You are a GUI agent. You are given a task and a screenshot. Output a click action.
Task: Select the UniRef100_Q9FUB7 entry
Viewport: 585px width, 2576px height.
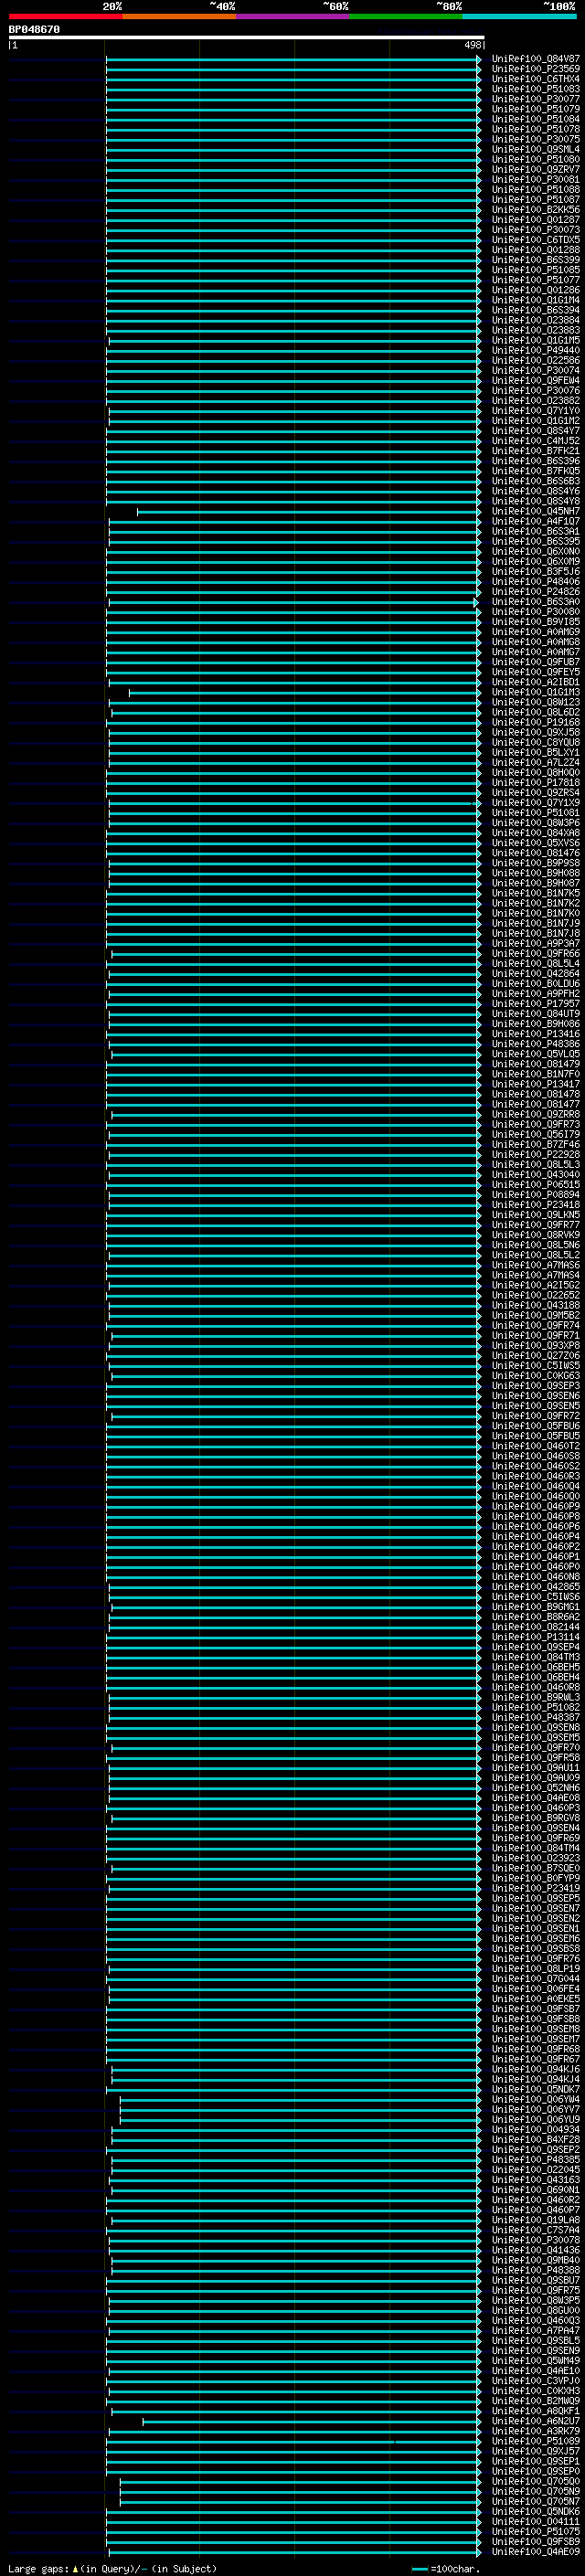(536, 662)
